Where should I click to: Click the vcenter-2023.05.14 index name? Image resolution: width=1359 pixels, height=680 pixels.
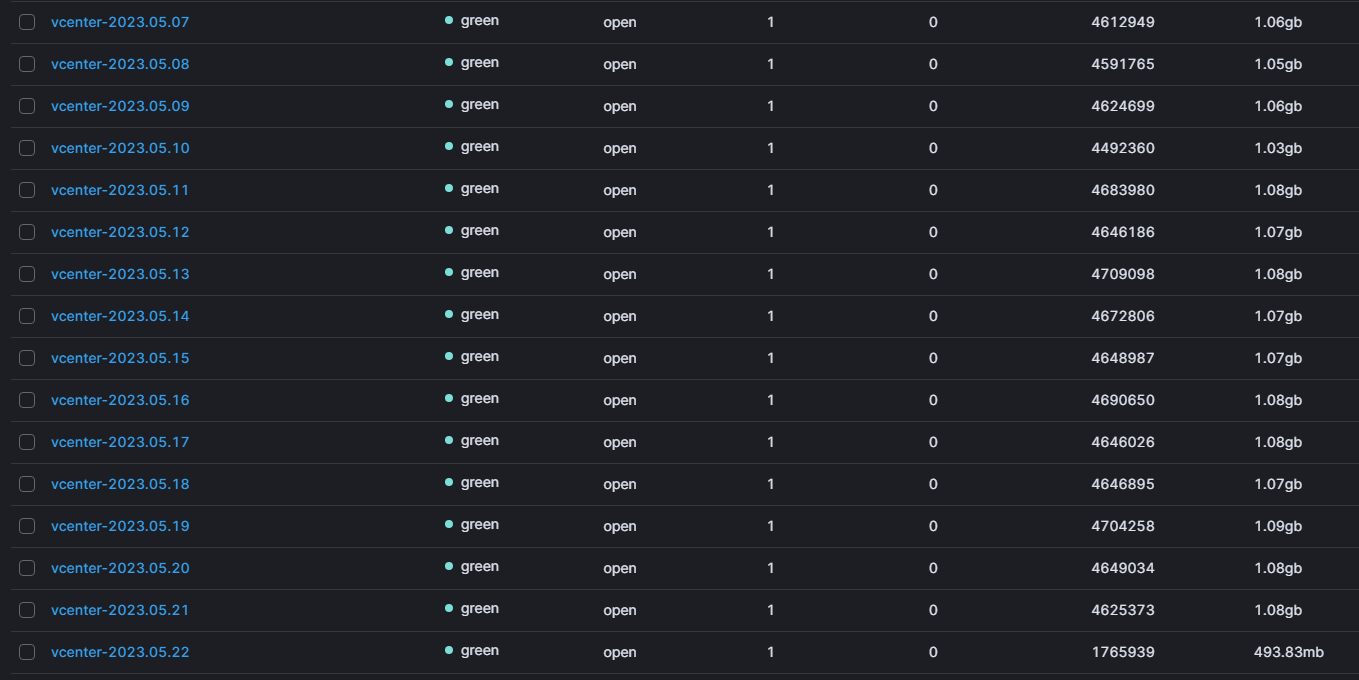[120, 316]
